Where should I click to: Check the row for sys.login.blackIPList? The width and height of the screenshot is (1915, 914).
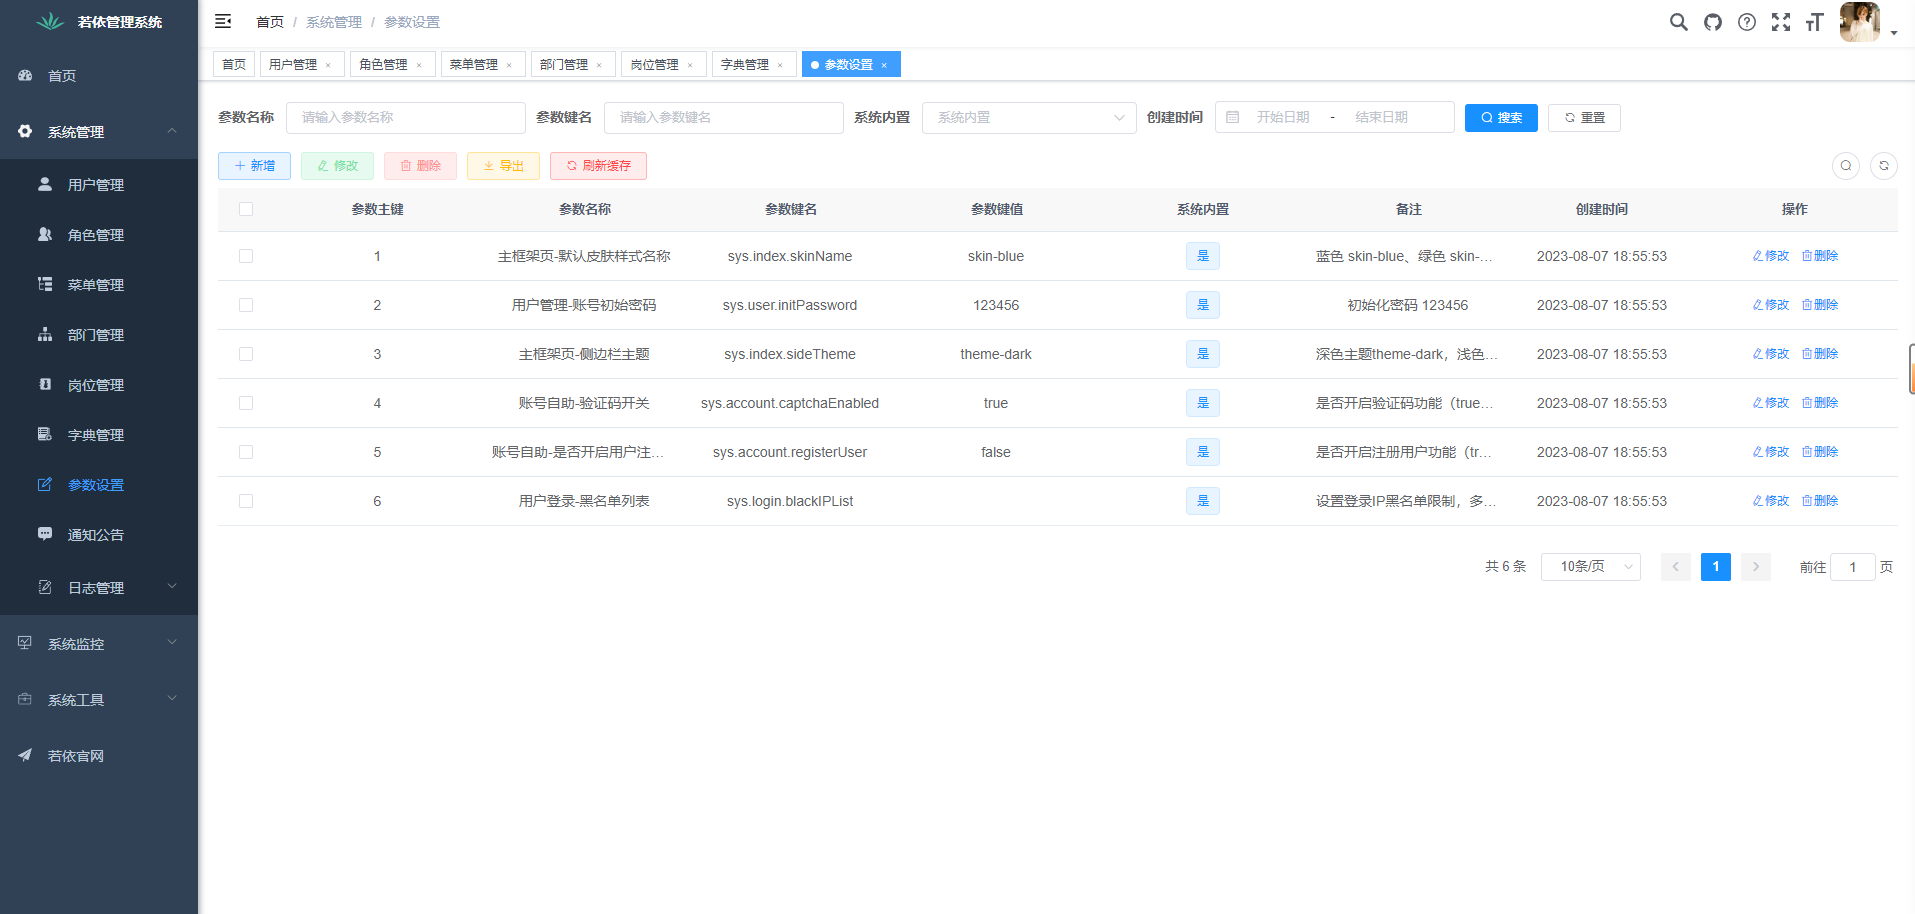point(246,501)
